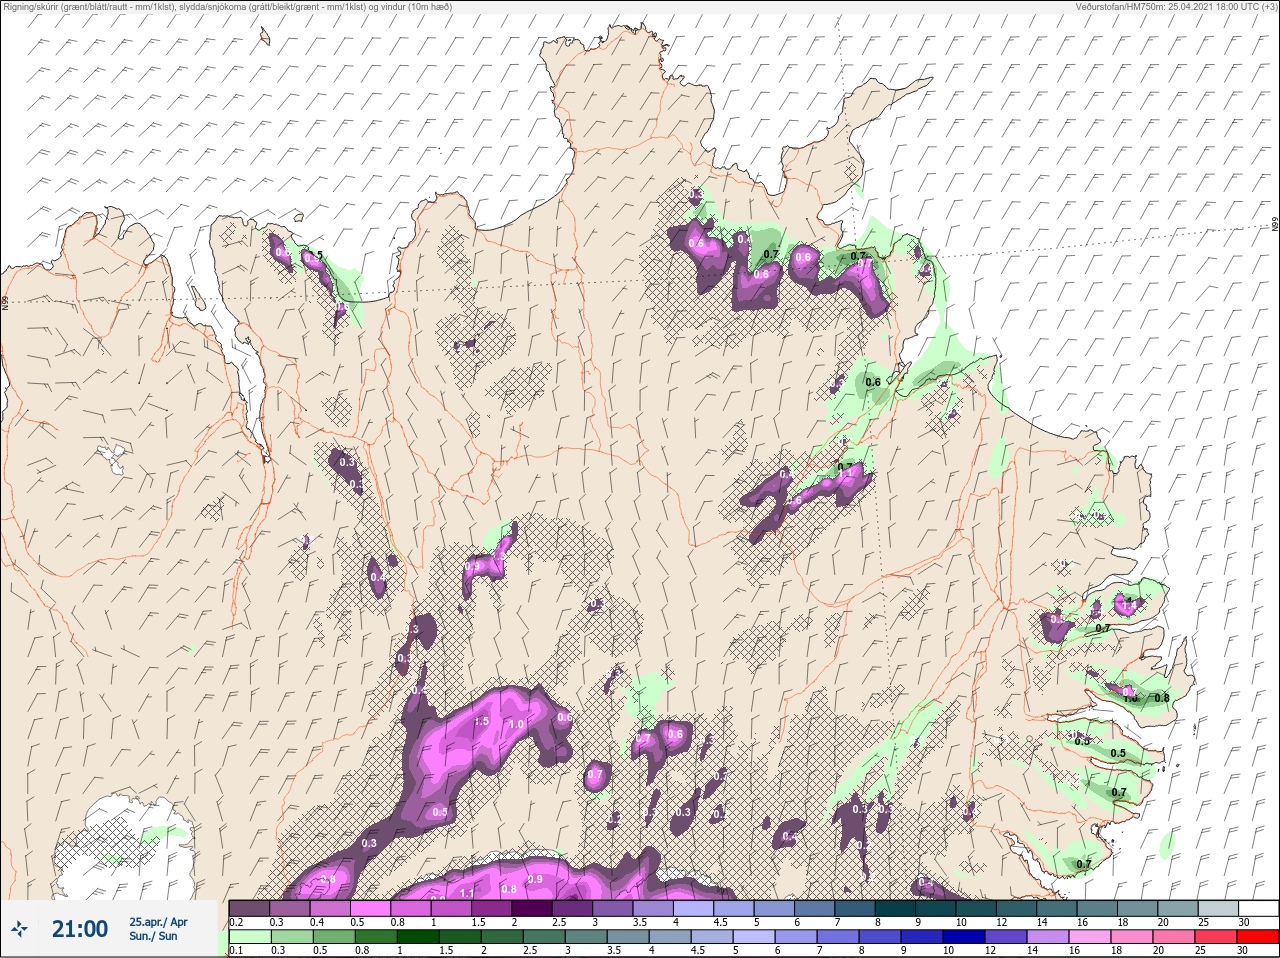This screenshot has height=958, width=1280.
Task: Select upper legend swatch between 25 and 30
Action: [x=1218, y=908]
